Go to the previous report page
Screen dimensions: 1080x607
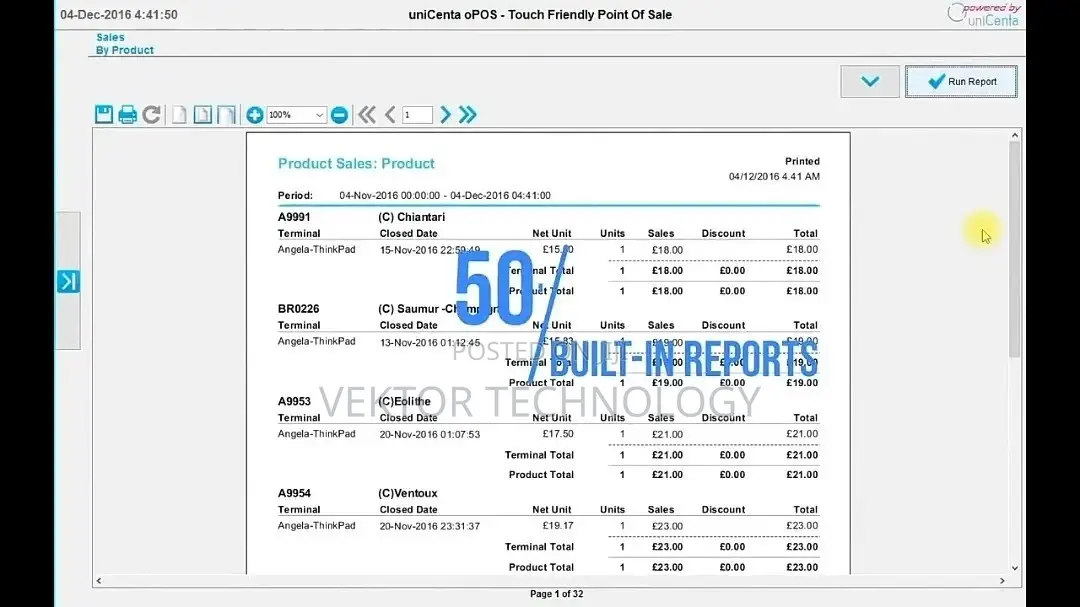[390, 114]
